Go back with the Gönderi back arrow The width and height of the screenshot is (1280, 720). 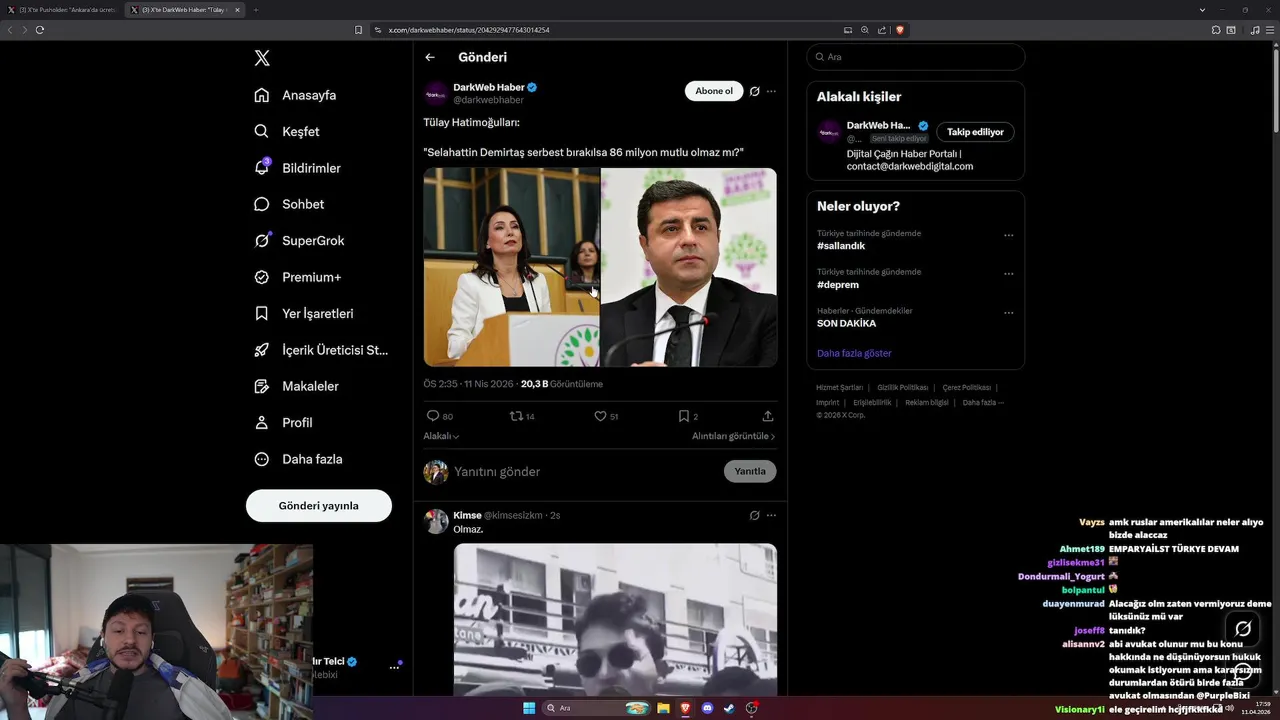[430, 57]
